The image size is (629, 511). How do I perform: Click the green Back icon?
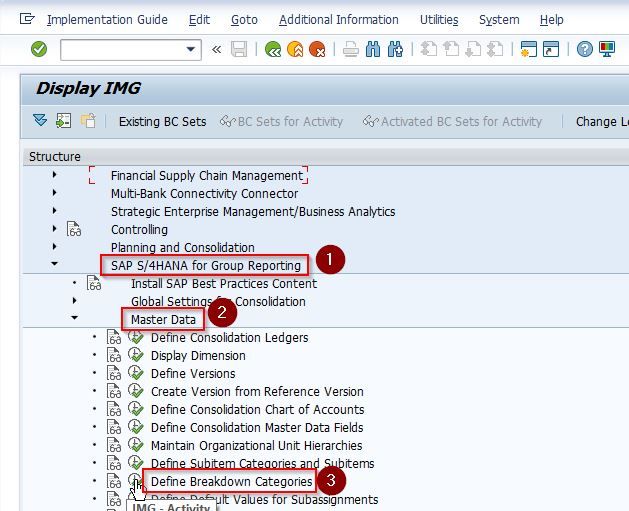coord(273,49)
